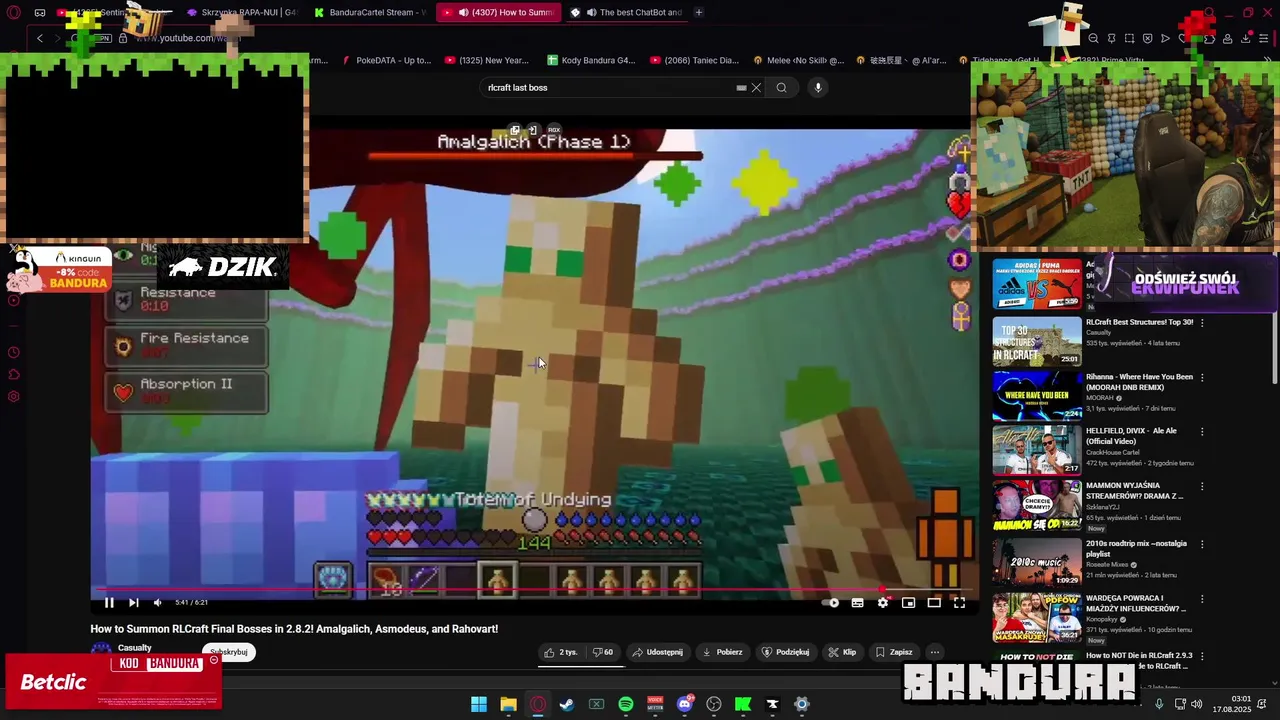This screenshot has height=720, width=1280.
Task: Open options for 'WARDĘGA POWRACA' video
Action: tap(1202, 598)
